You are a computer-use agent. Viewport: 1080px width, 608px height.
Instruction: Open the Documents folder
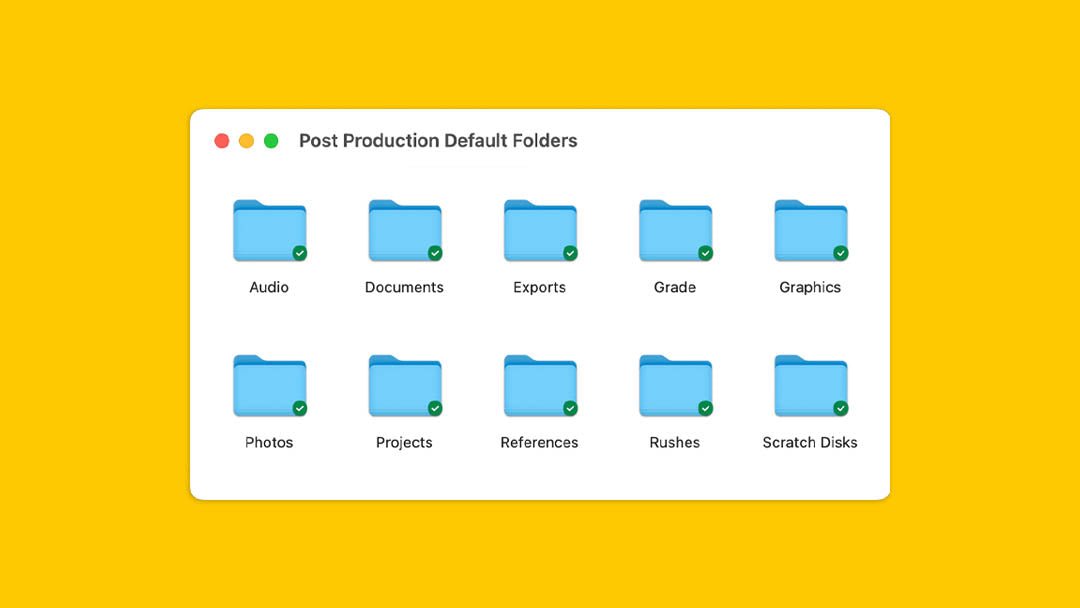click(404, 230)
